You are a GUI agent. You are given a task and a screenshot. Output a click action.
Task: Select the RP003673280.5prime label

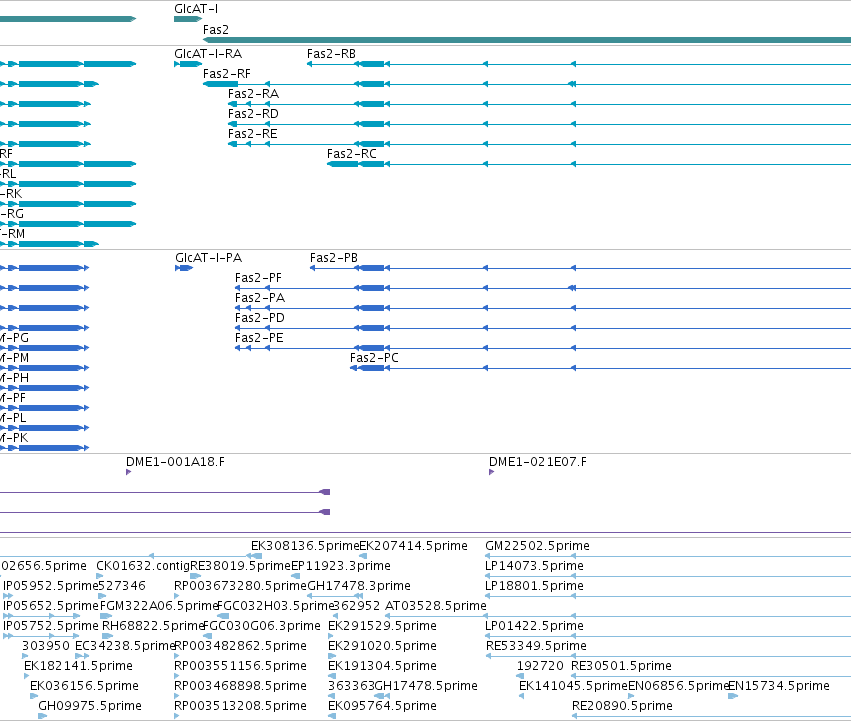pos(240,586)
